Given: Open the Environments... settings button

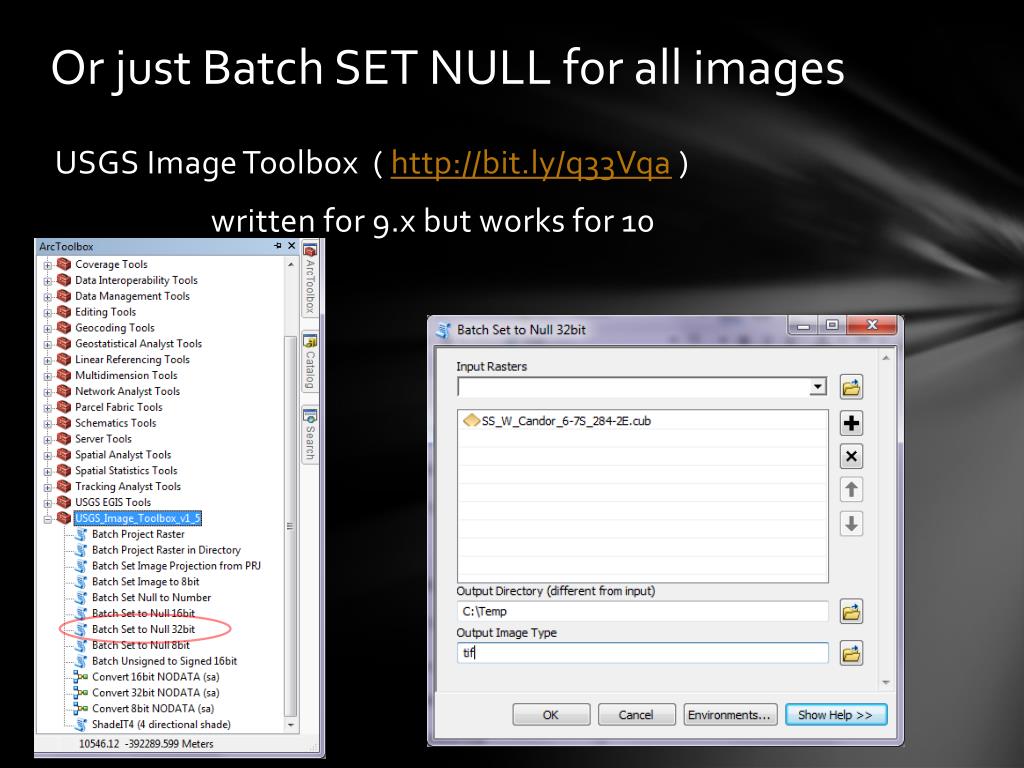Looking at the screenshot, I should click(x=729, y=715).
